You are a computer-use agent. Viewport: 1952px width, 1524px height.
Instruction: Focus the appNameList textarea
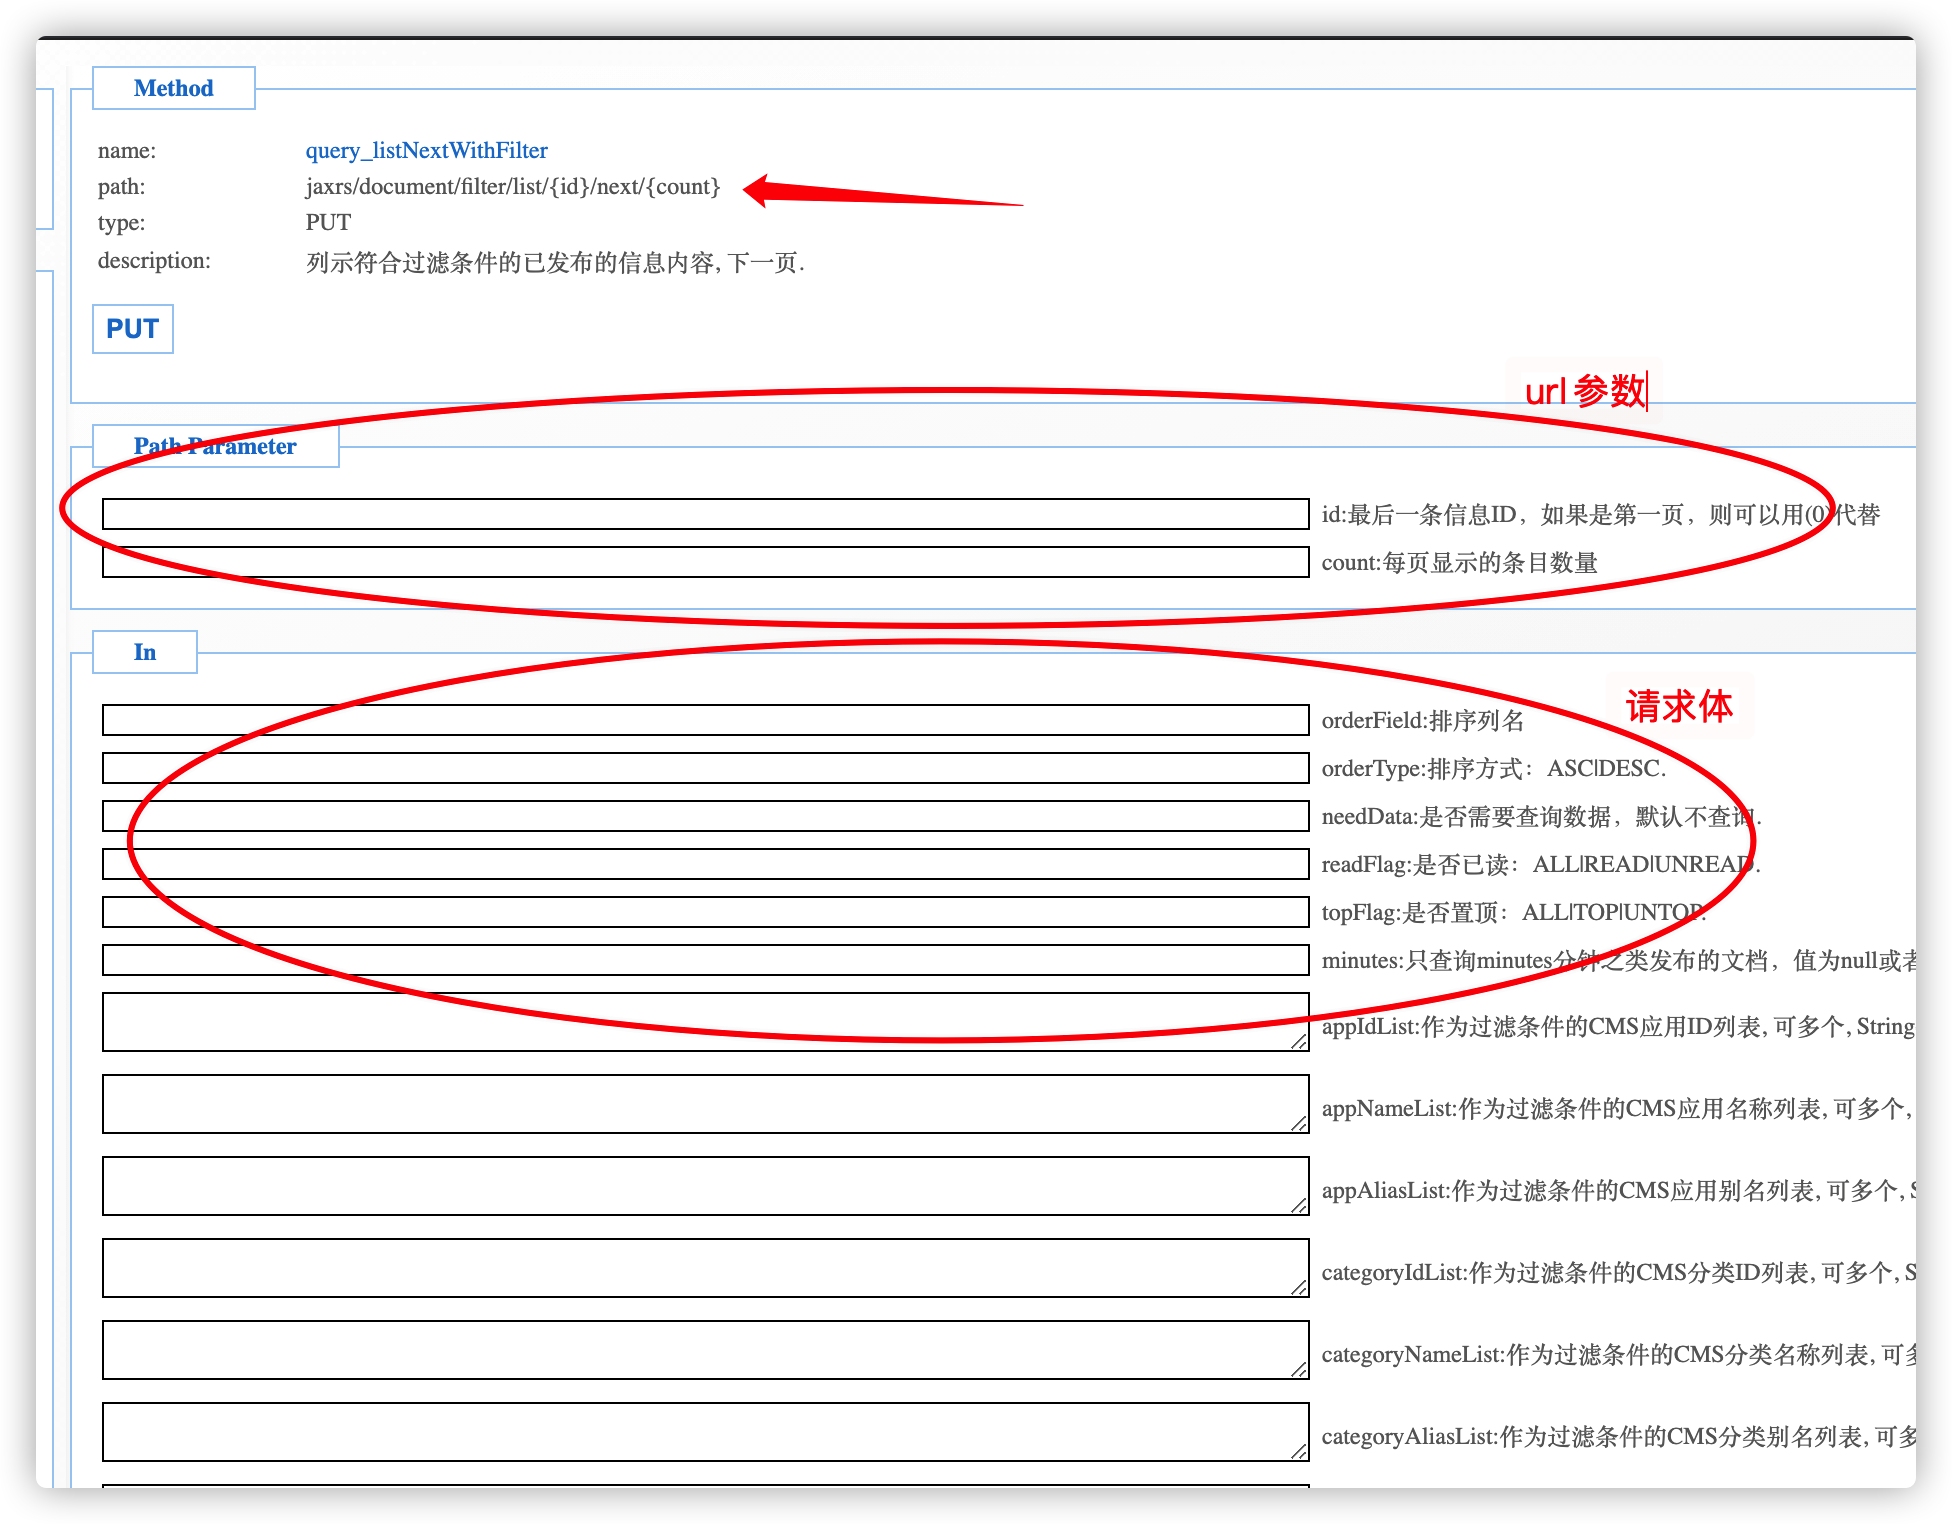(705, 1104)
